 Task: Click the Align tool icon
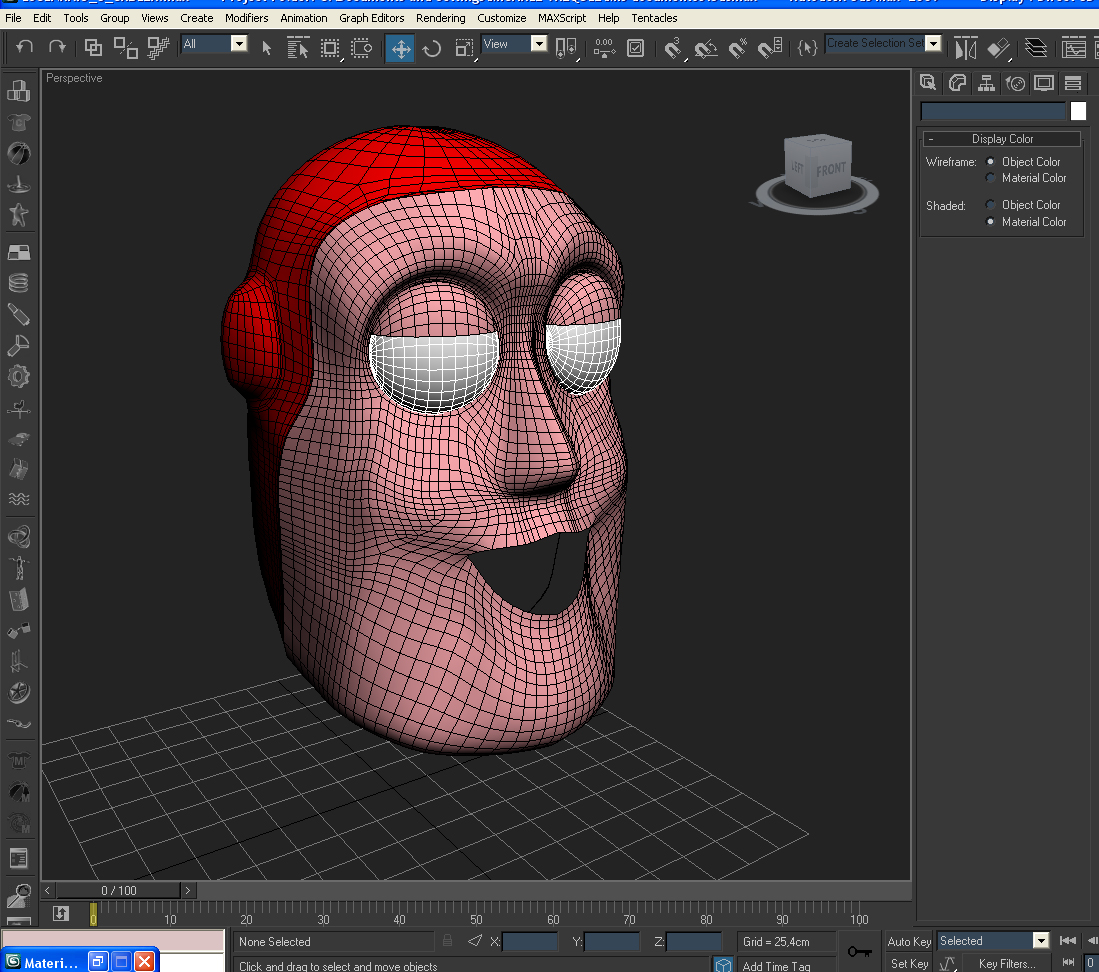tap(999, 48)
